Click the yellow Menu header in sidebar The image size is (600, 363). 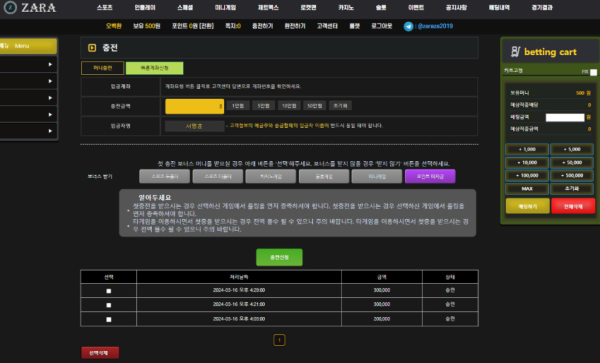(x=28, y=46)
